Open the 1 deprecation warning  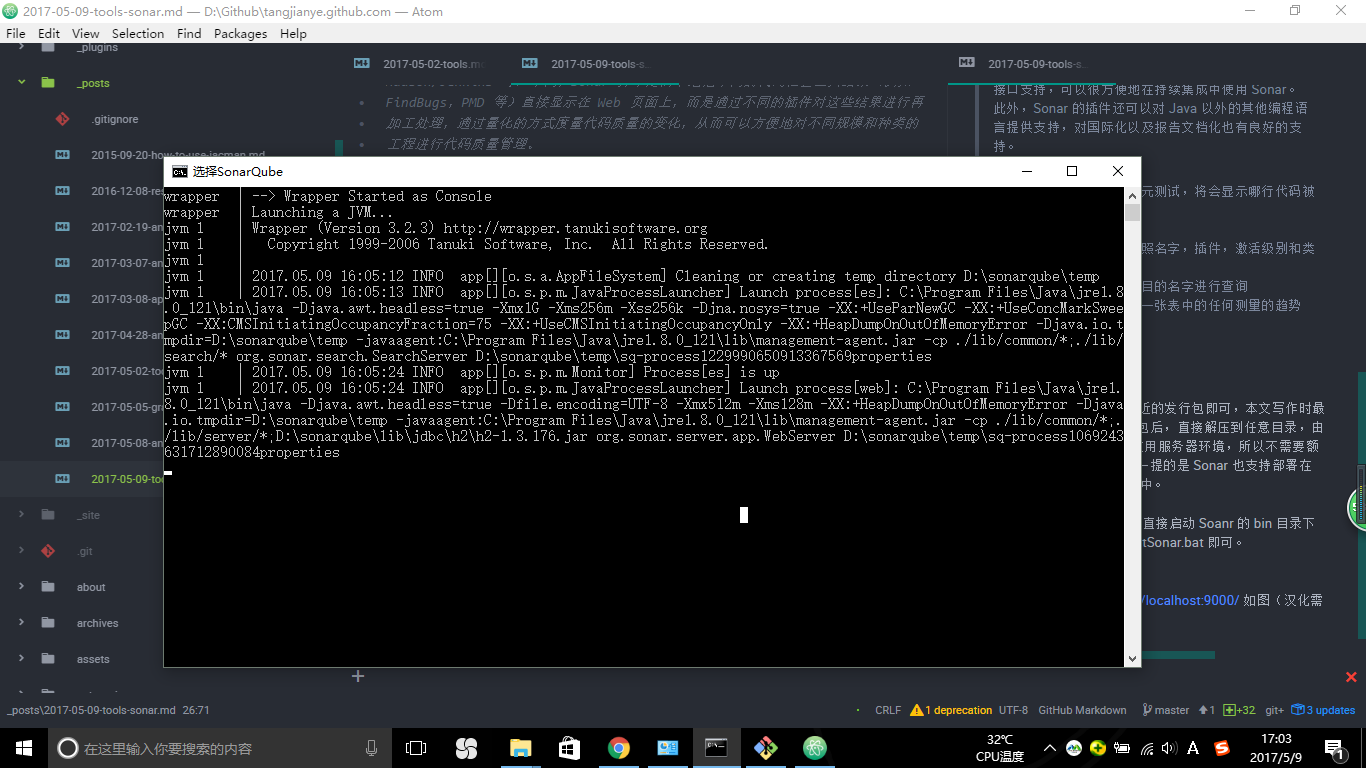950,710
